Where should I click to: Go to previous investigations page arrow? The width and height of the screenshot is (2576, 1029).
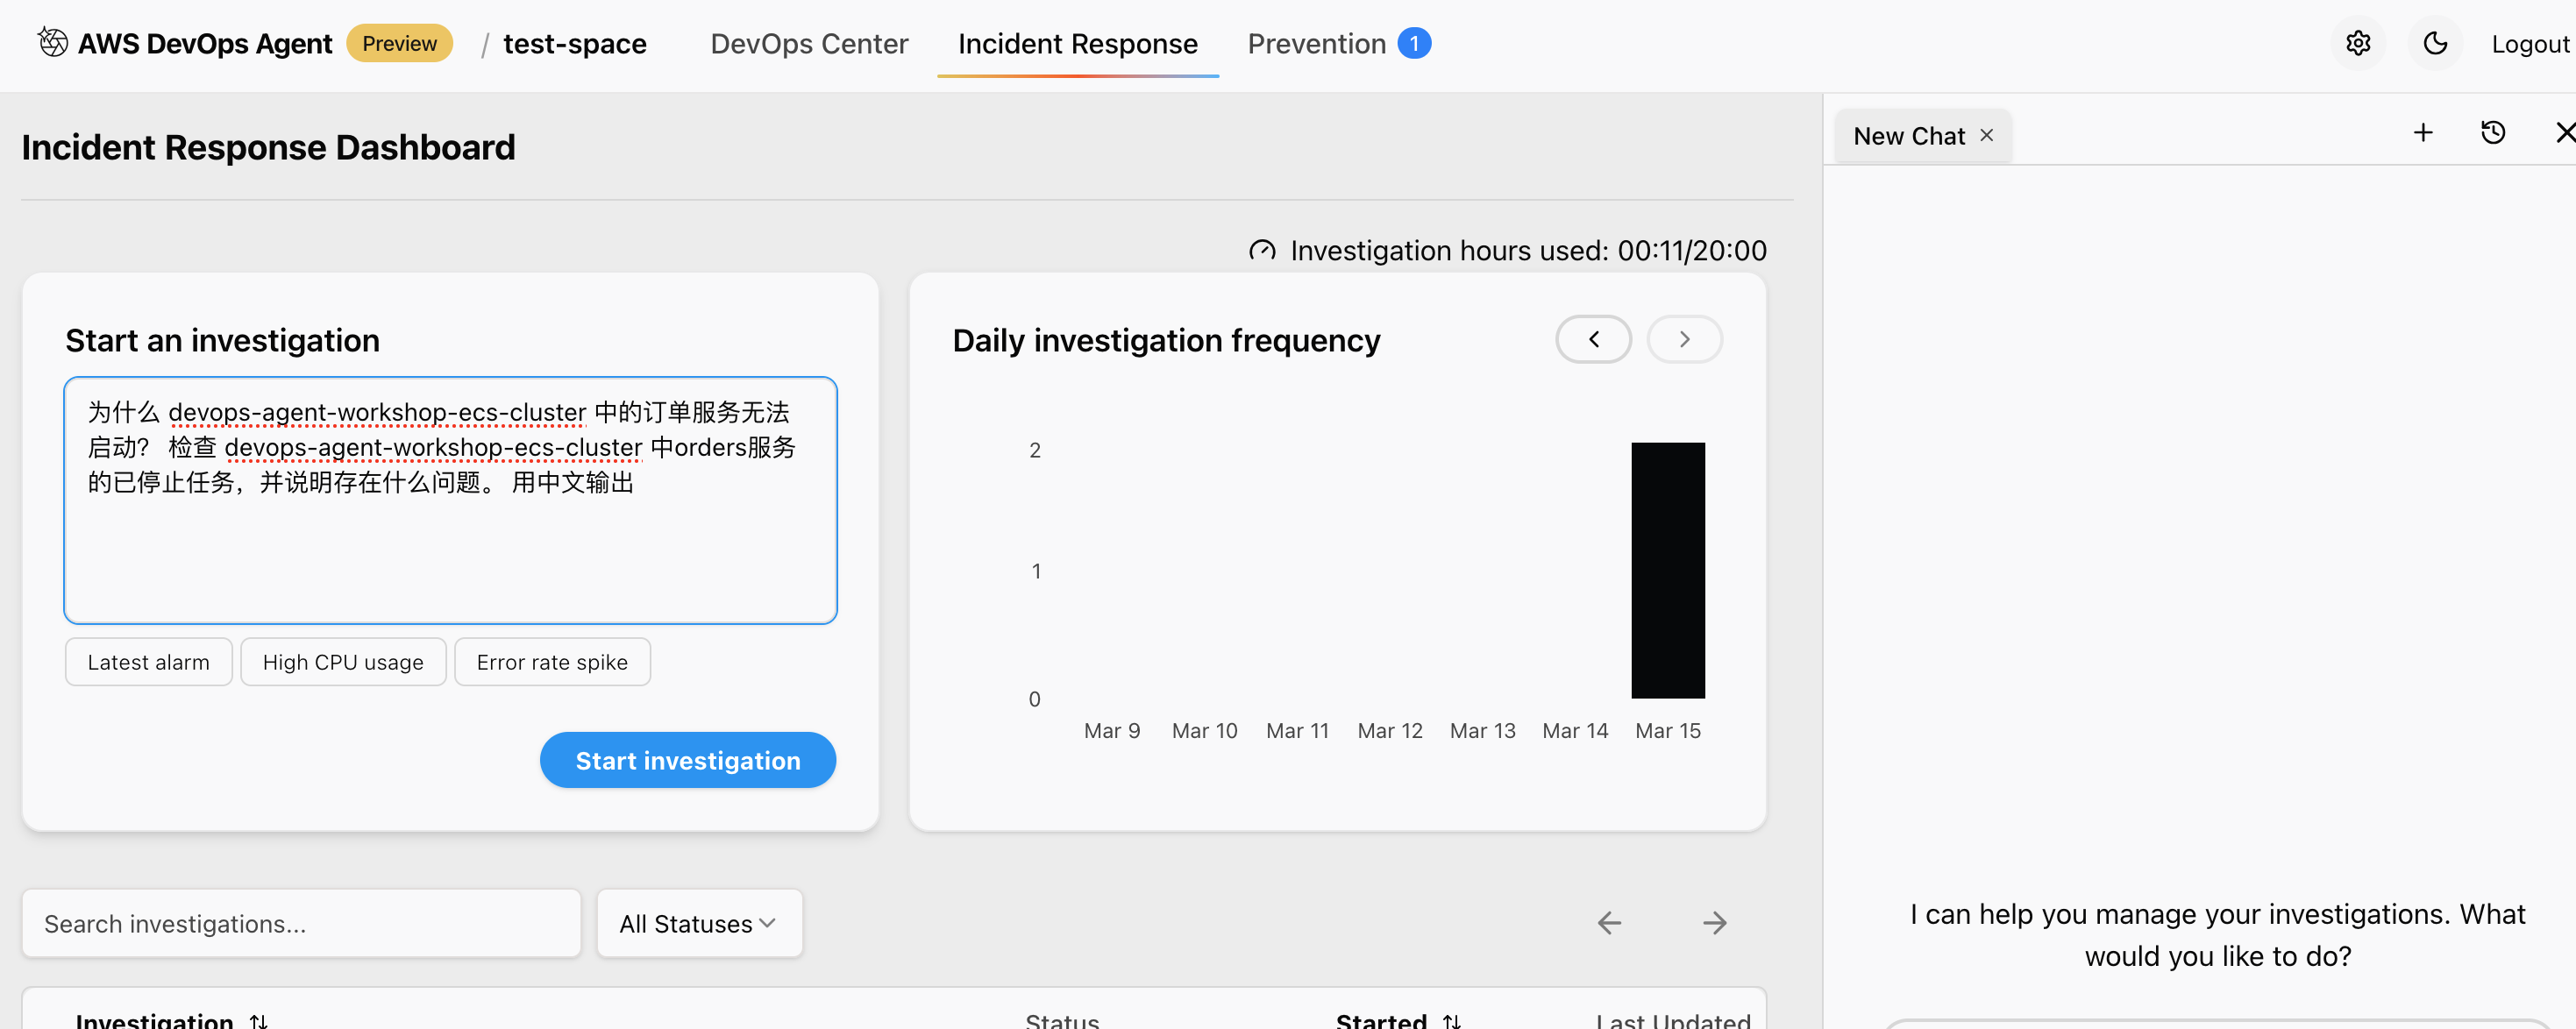click(1609, 922)
